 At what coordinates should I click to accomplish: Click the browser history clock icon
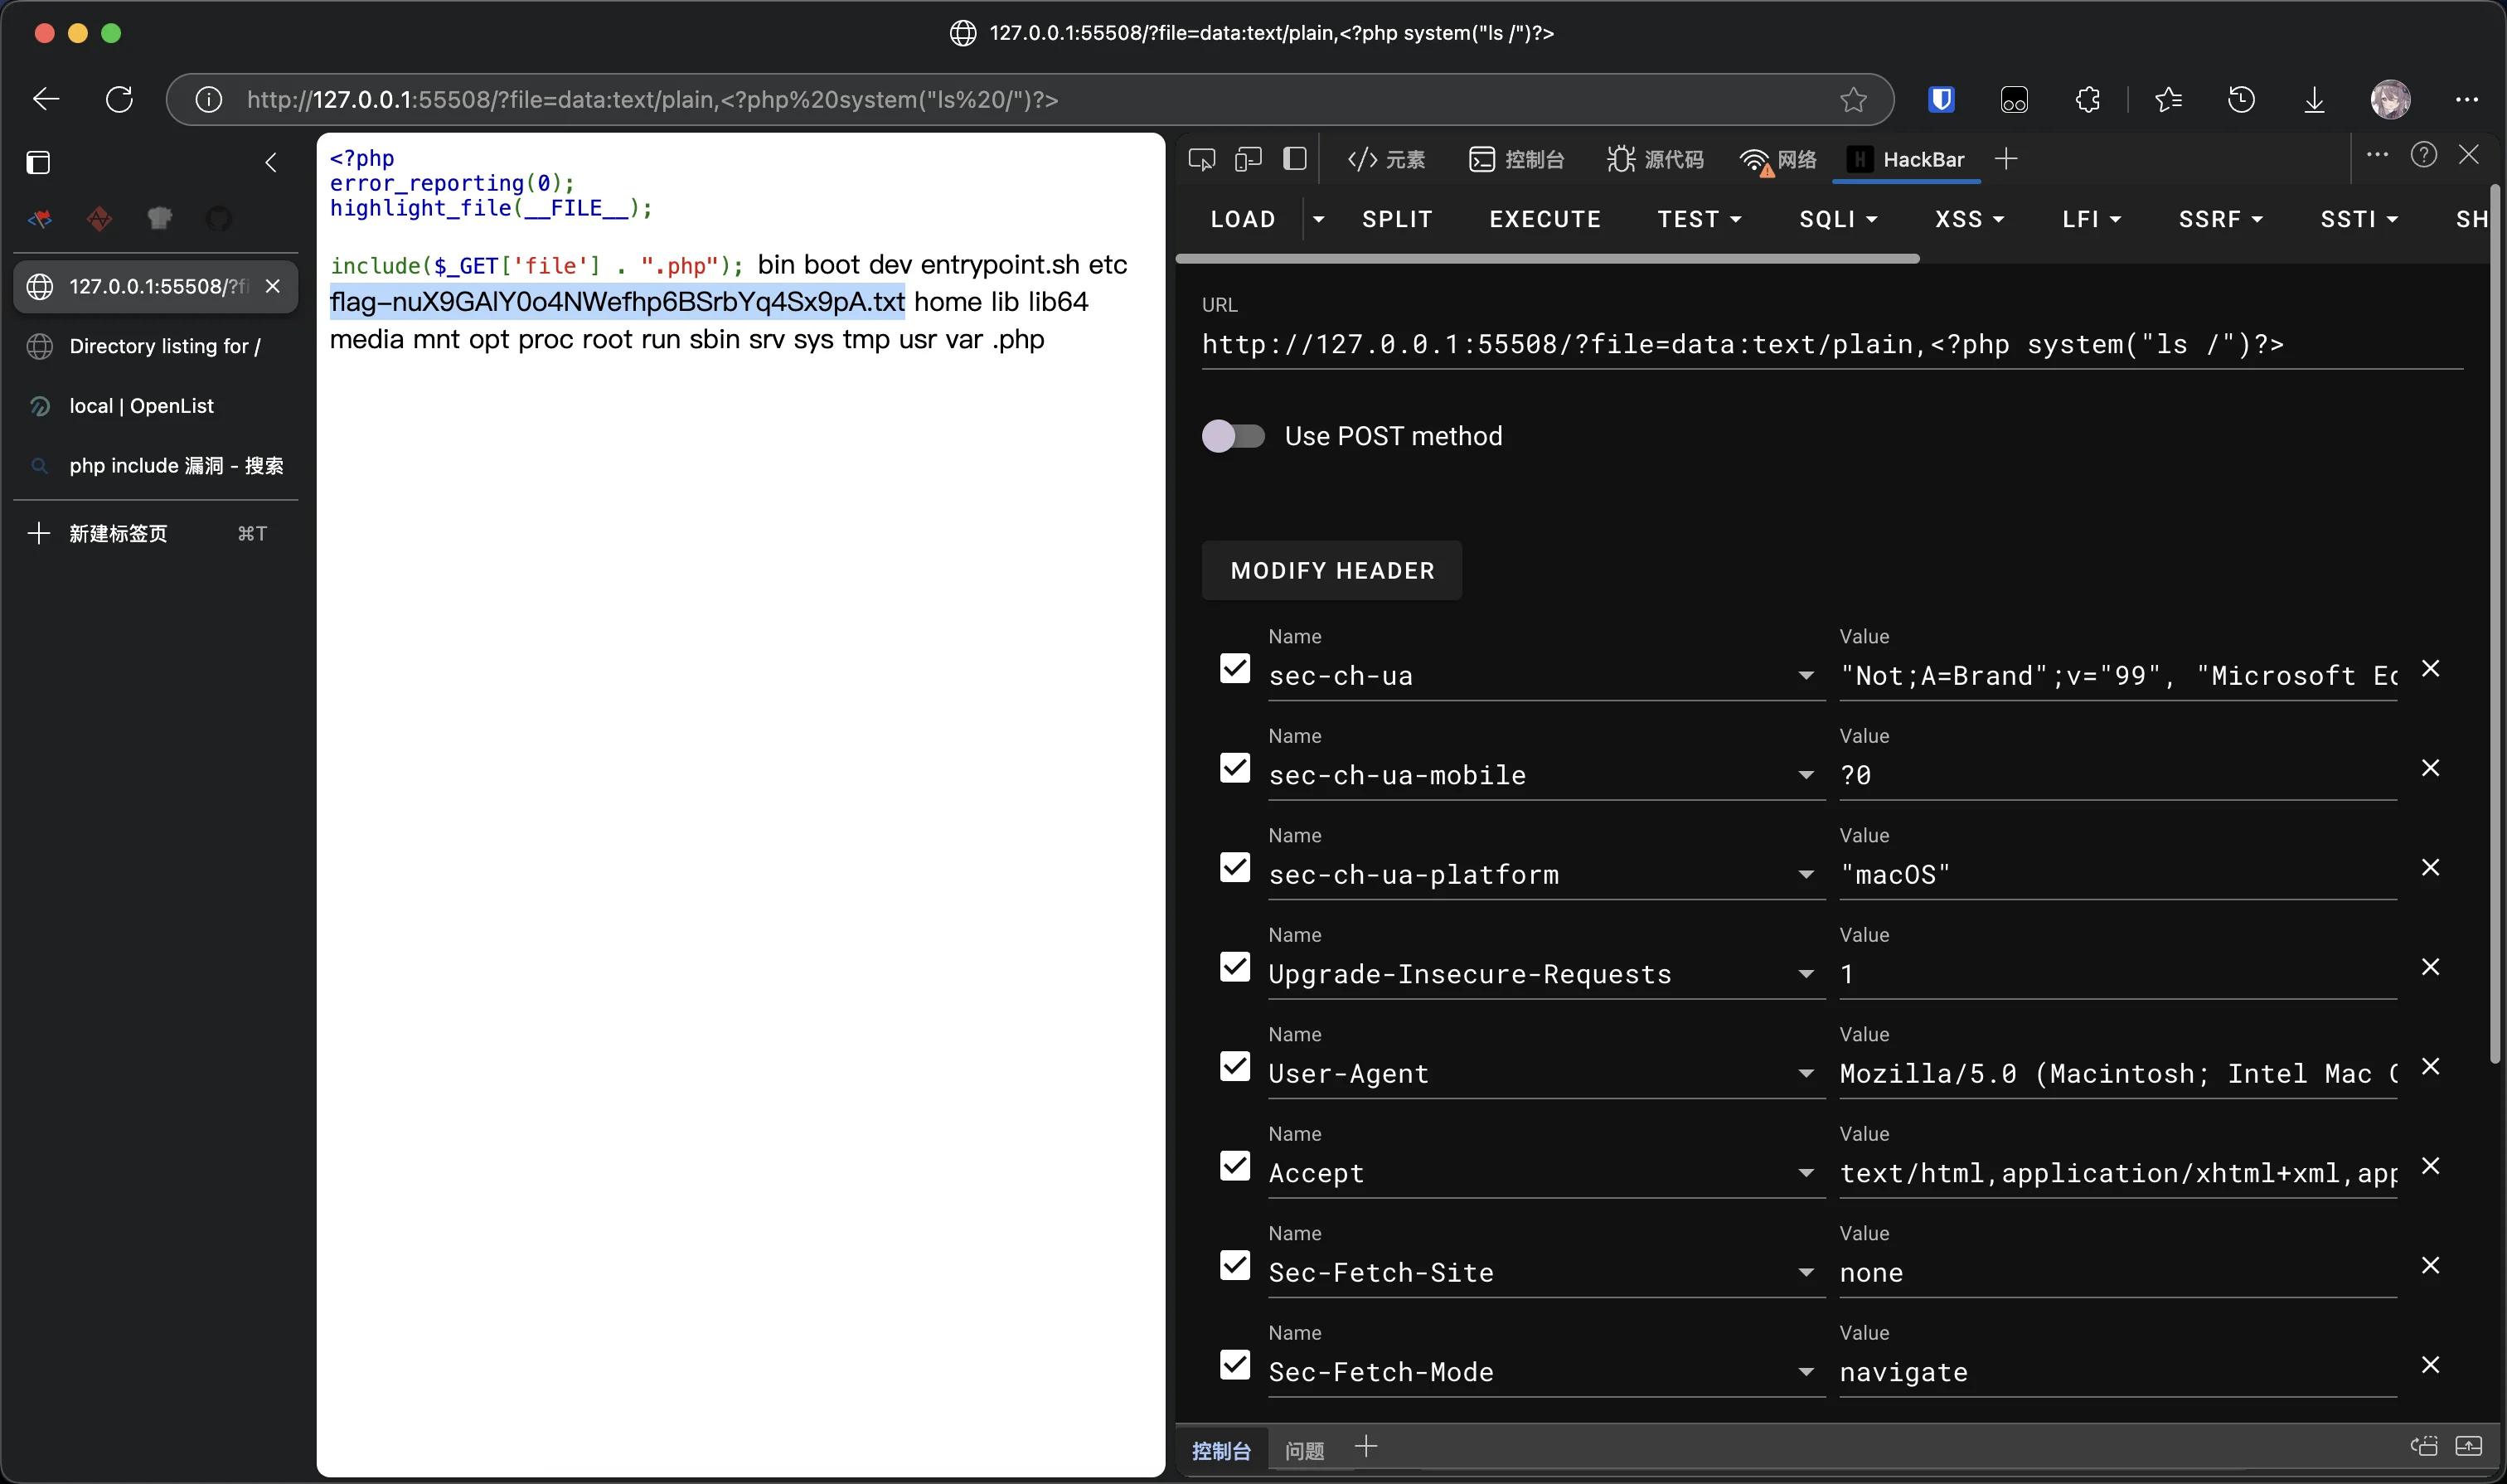[x=2241, y=99]
